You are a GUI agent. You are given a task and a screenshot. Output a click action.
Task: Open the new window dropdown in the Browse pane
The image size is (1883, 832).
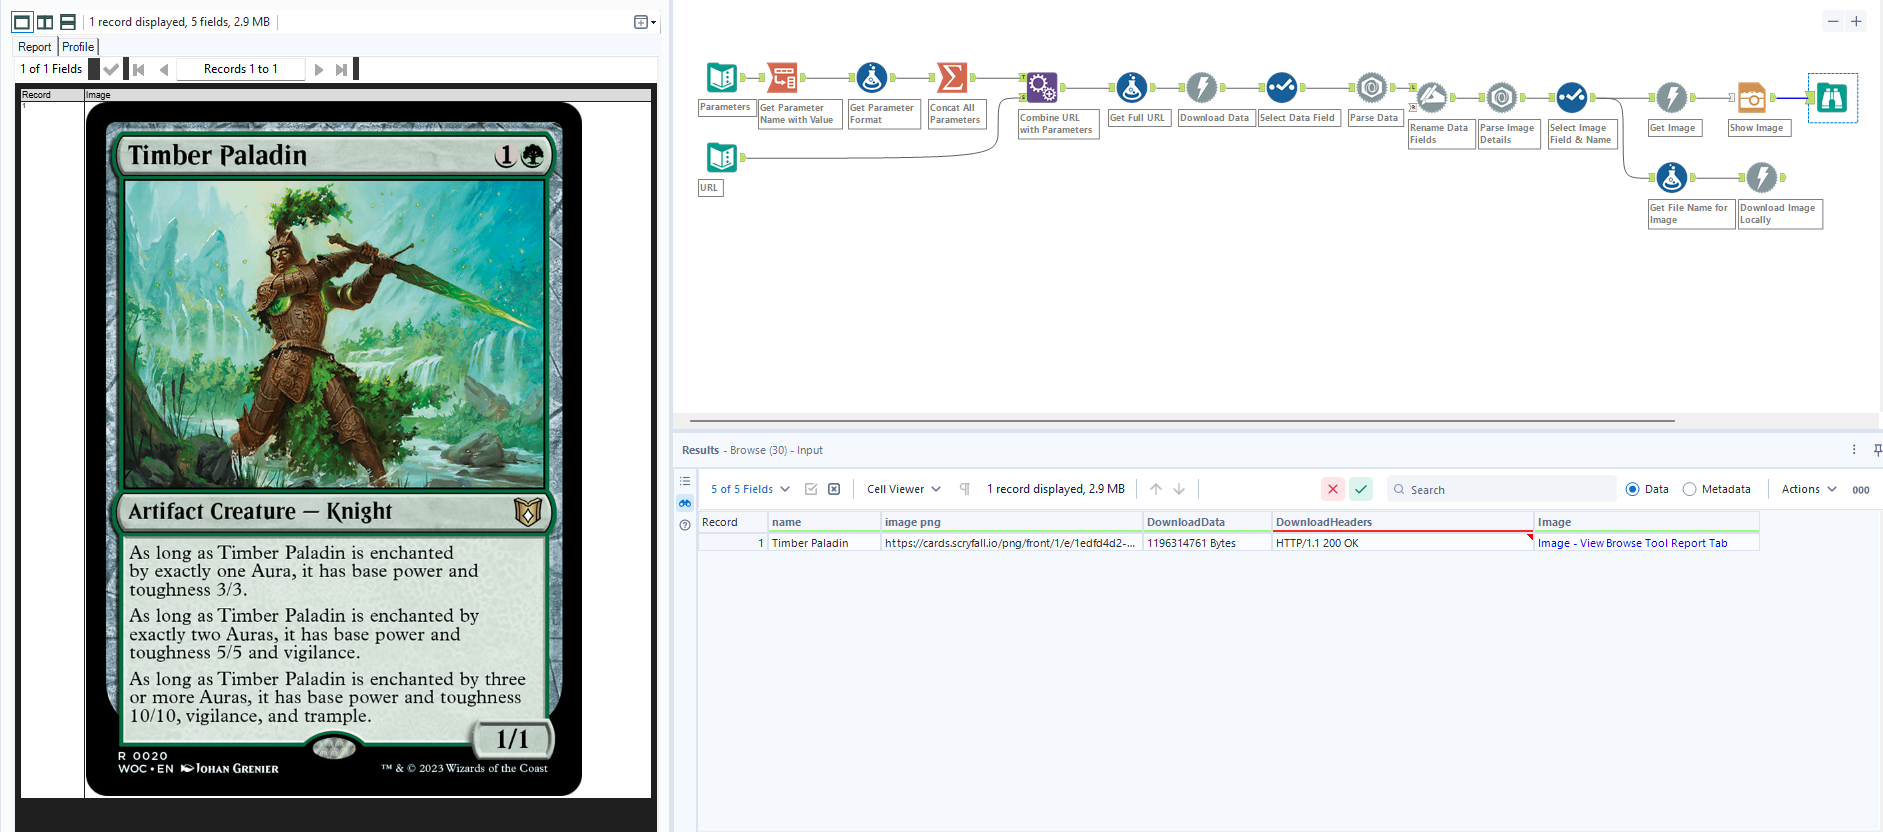click(x=645, y=22)
